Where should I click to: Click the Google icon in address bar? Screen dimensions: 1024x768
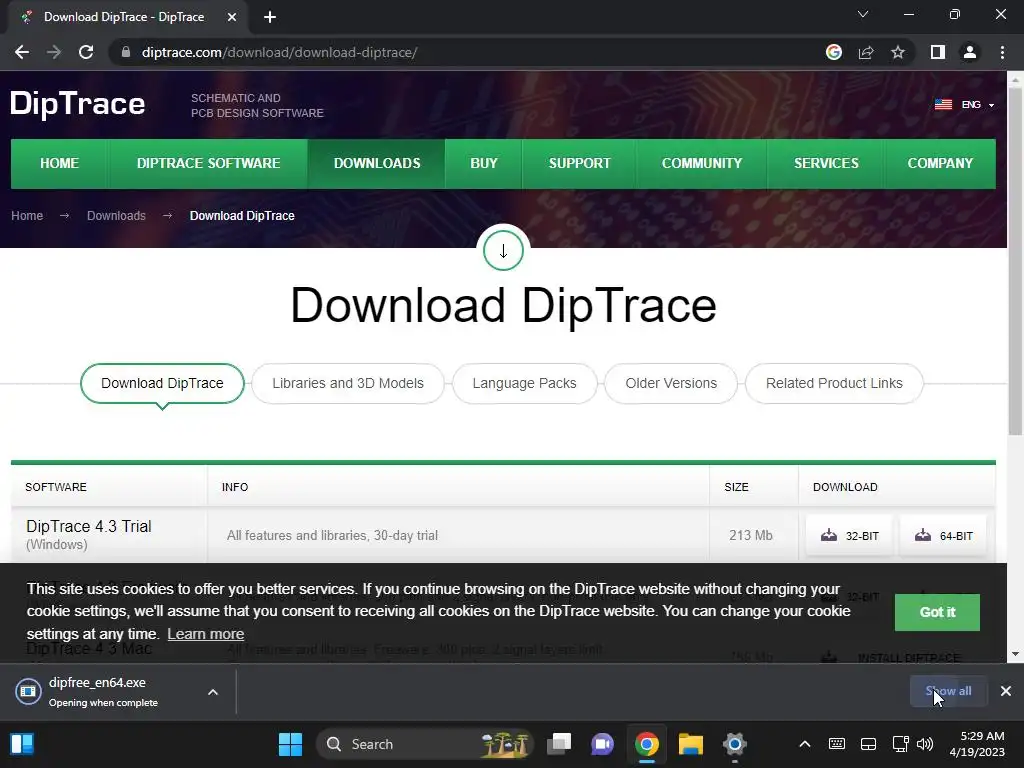834,52
